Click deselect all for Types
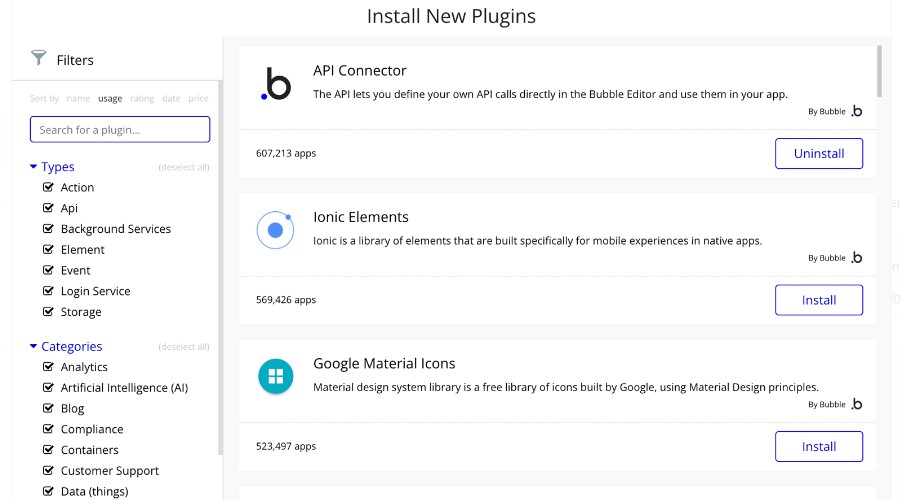900x500 pixels. coord(184,167)
